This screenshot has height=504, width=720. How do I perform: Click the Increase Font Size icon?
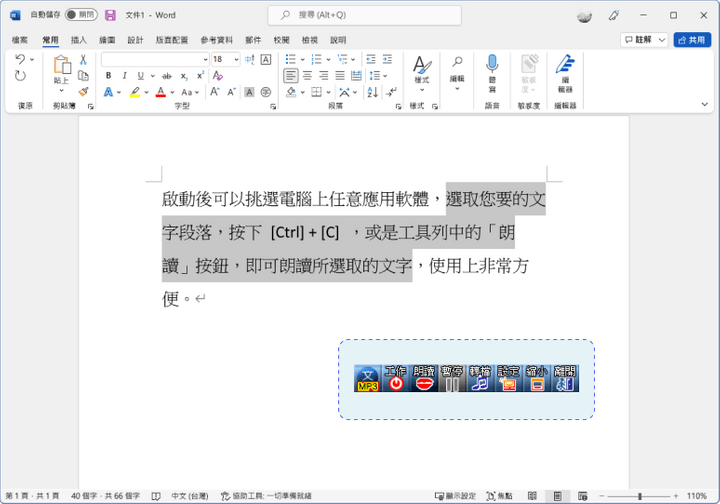(x=214, y=92)
